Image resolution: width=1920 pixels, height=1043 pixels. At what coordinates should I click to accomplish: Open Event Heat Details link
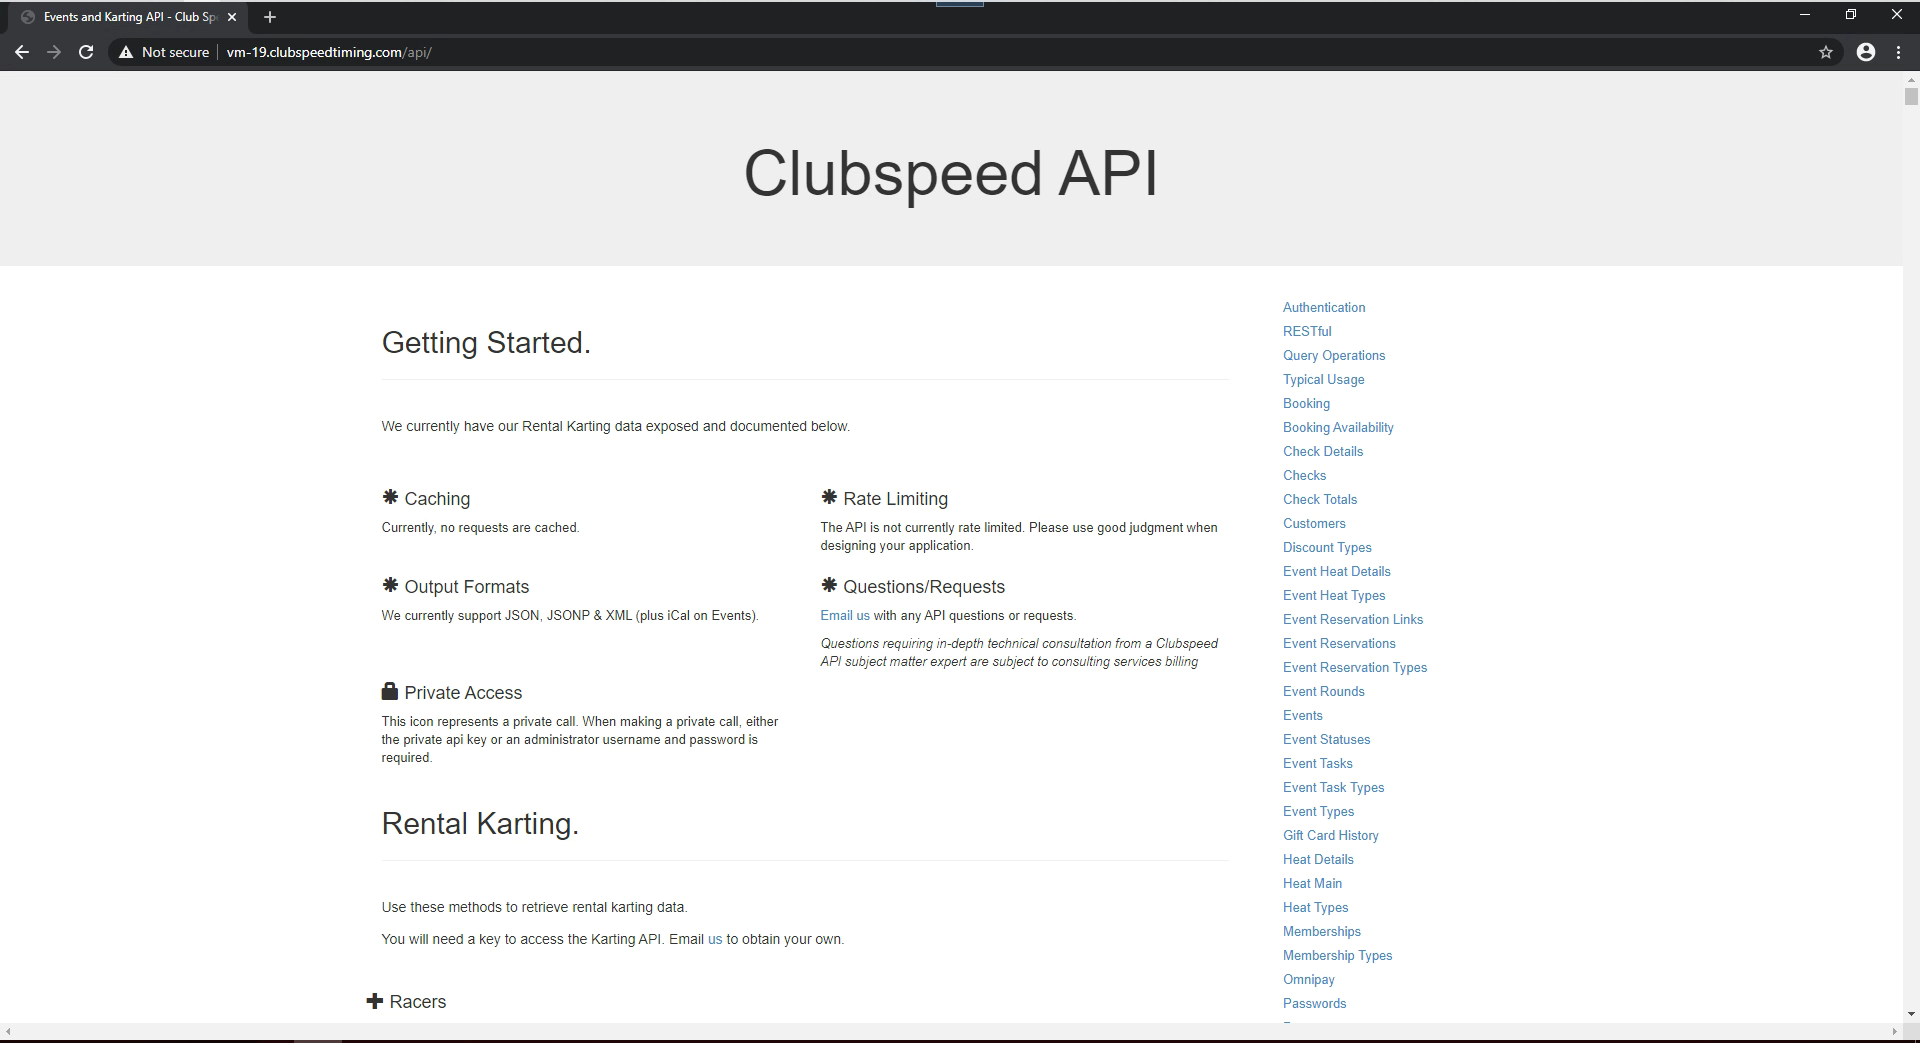pyautogui.click(x=1337, y=572)
